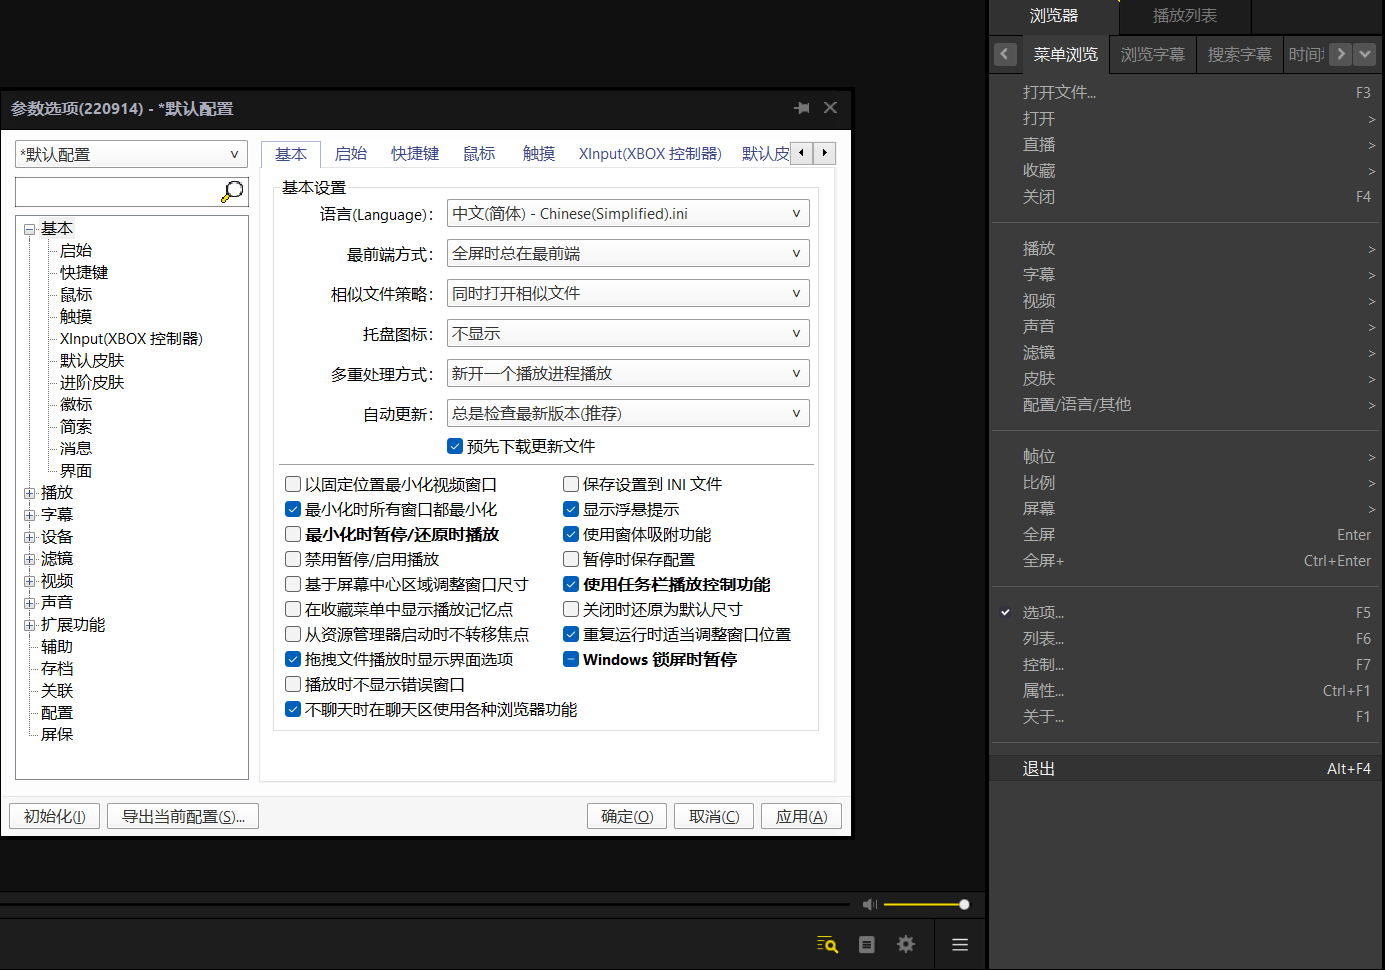Select 默认皮肤 in the settings tree

click(92, 361)
